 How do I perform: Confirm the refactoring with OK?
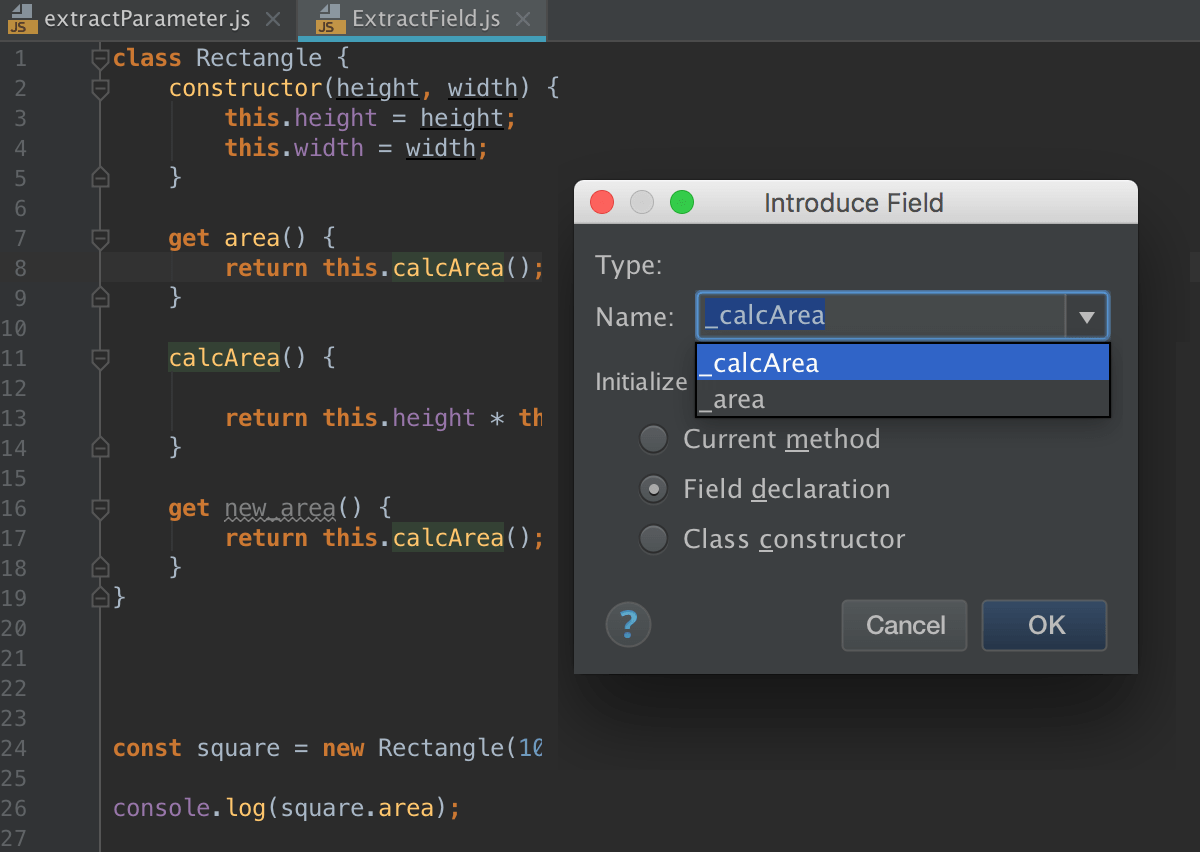1044,624
